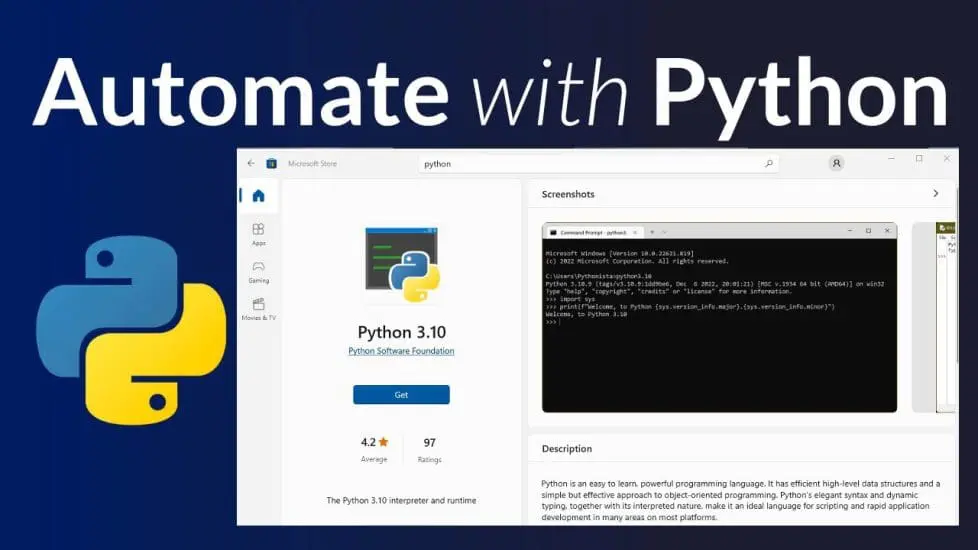Open the second partially visible screenshot
This screenshot has height=550, width=978.
coord(934,317)
